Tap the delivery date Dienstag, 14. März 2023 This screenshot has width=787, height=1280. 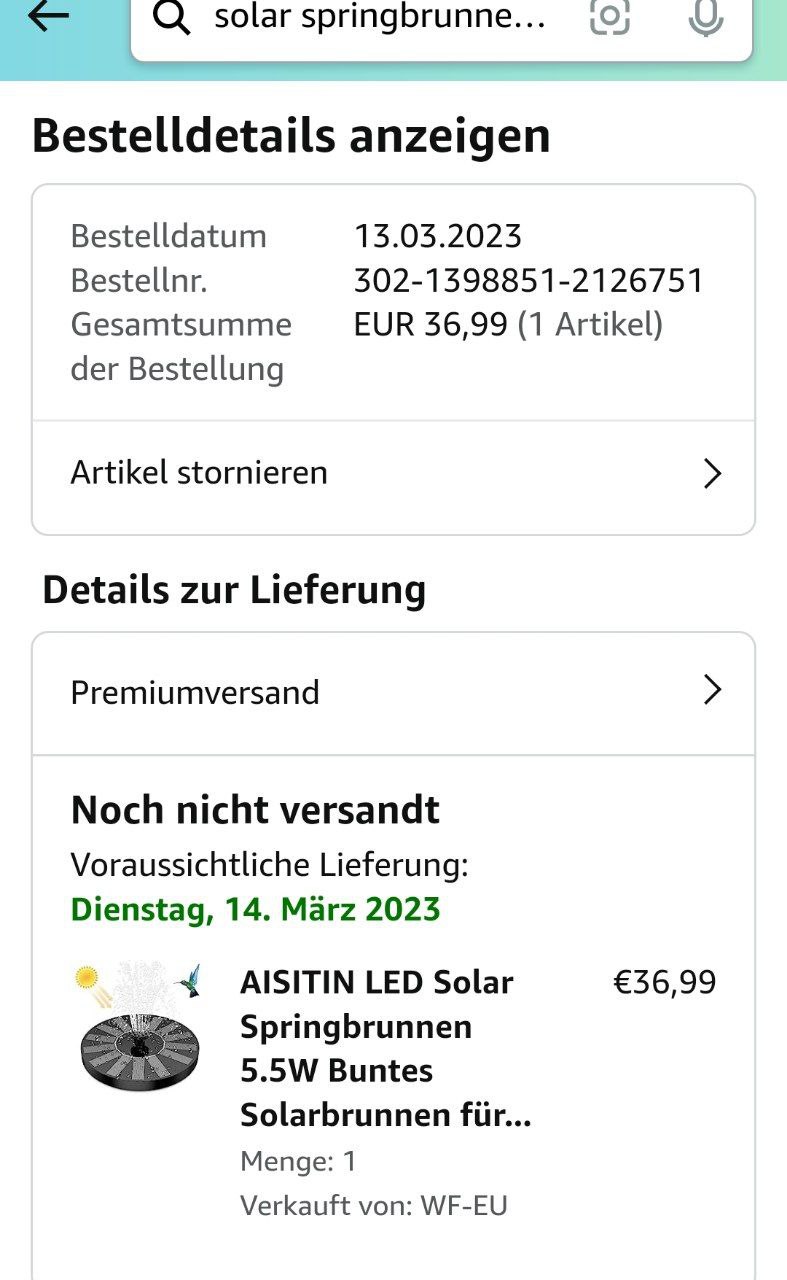(255, 909)
